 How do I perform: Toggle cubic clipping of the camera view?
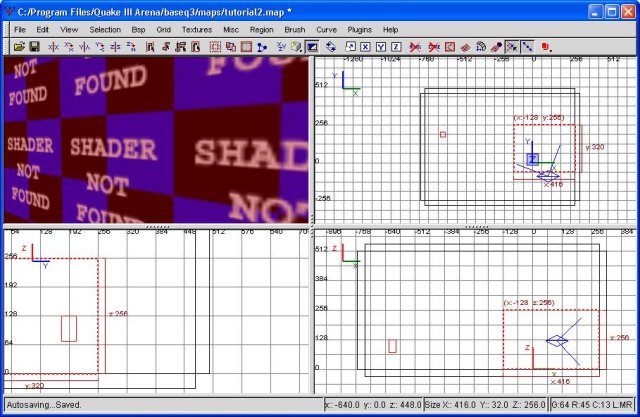click(312, 47)
